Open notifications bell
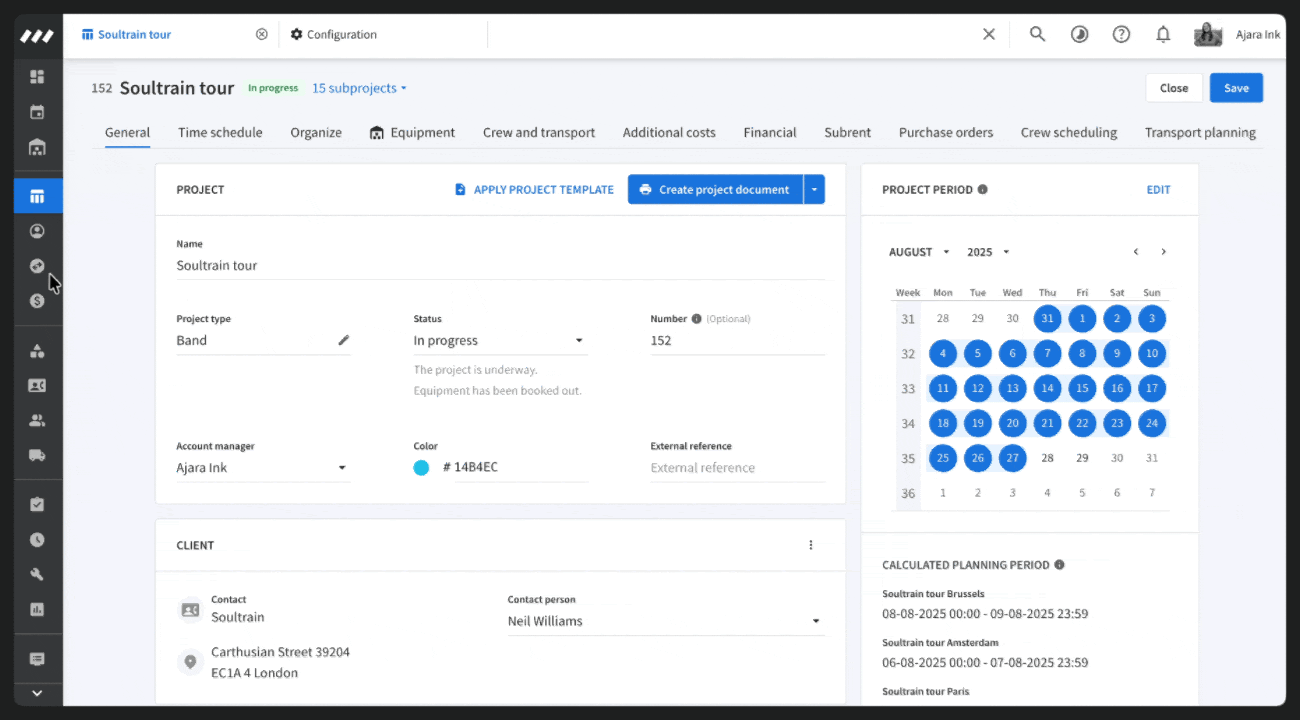Screen dimensions: 1300x720 (x=1163, y=34)
